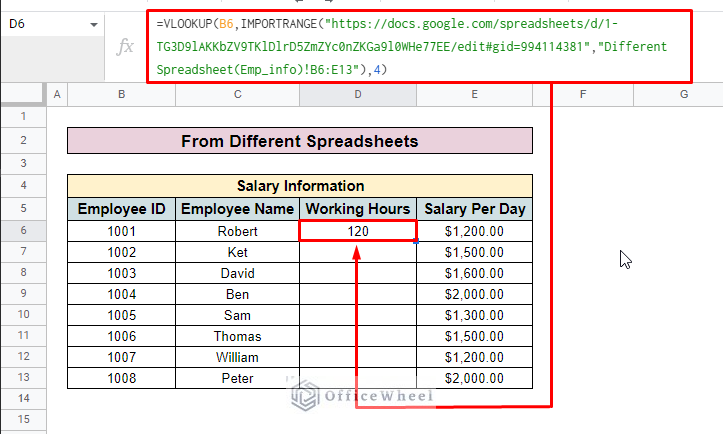The width and height of the screenshot is (723, 434).
Task: Click 'Employee Name' column header cell
Action: (x=237, y=209)
